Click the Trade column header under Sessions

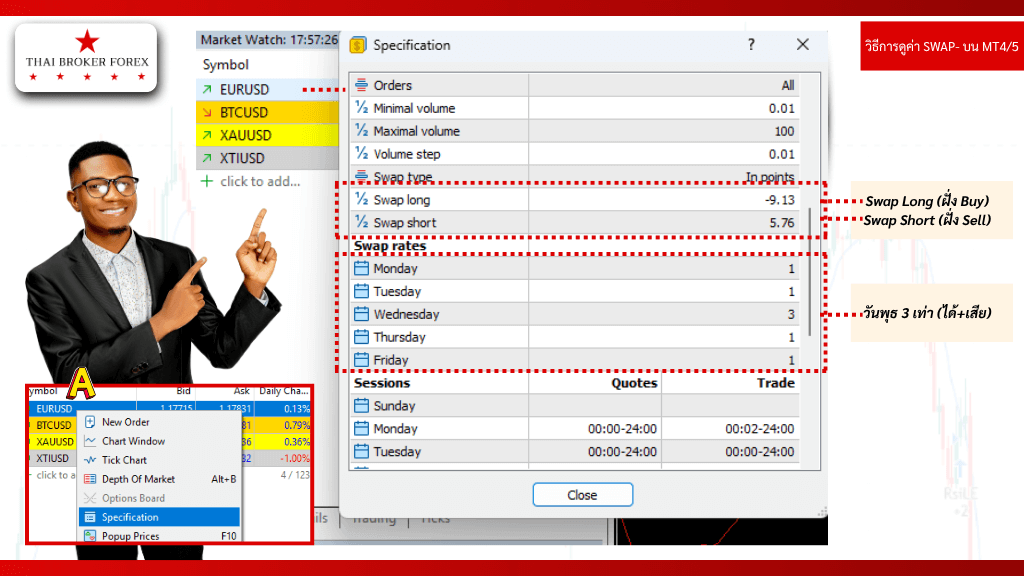pyautogui.click(x=776, y=383)
